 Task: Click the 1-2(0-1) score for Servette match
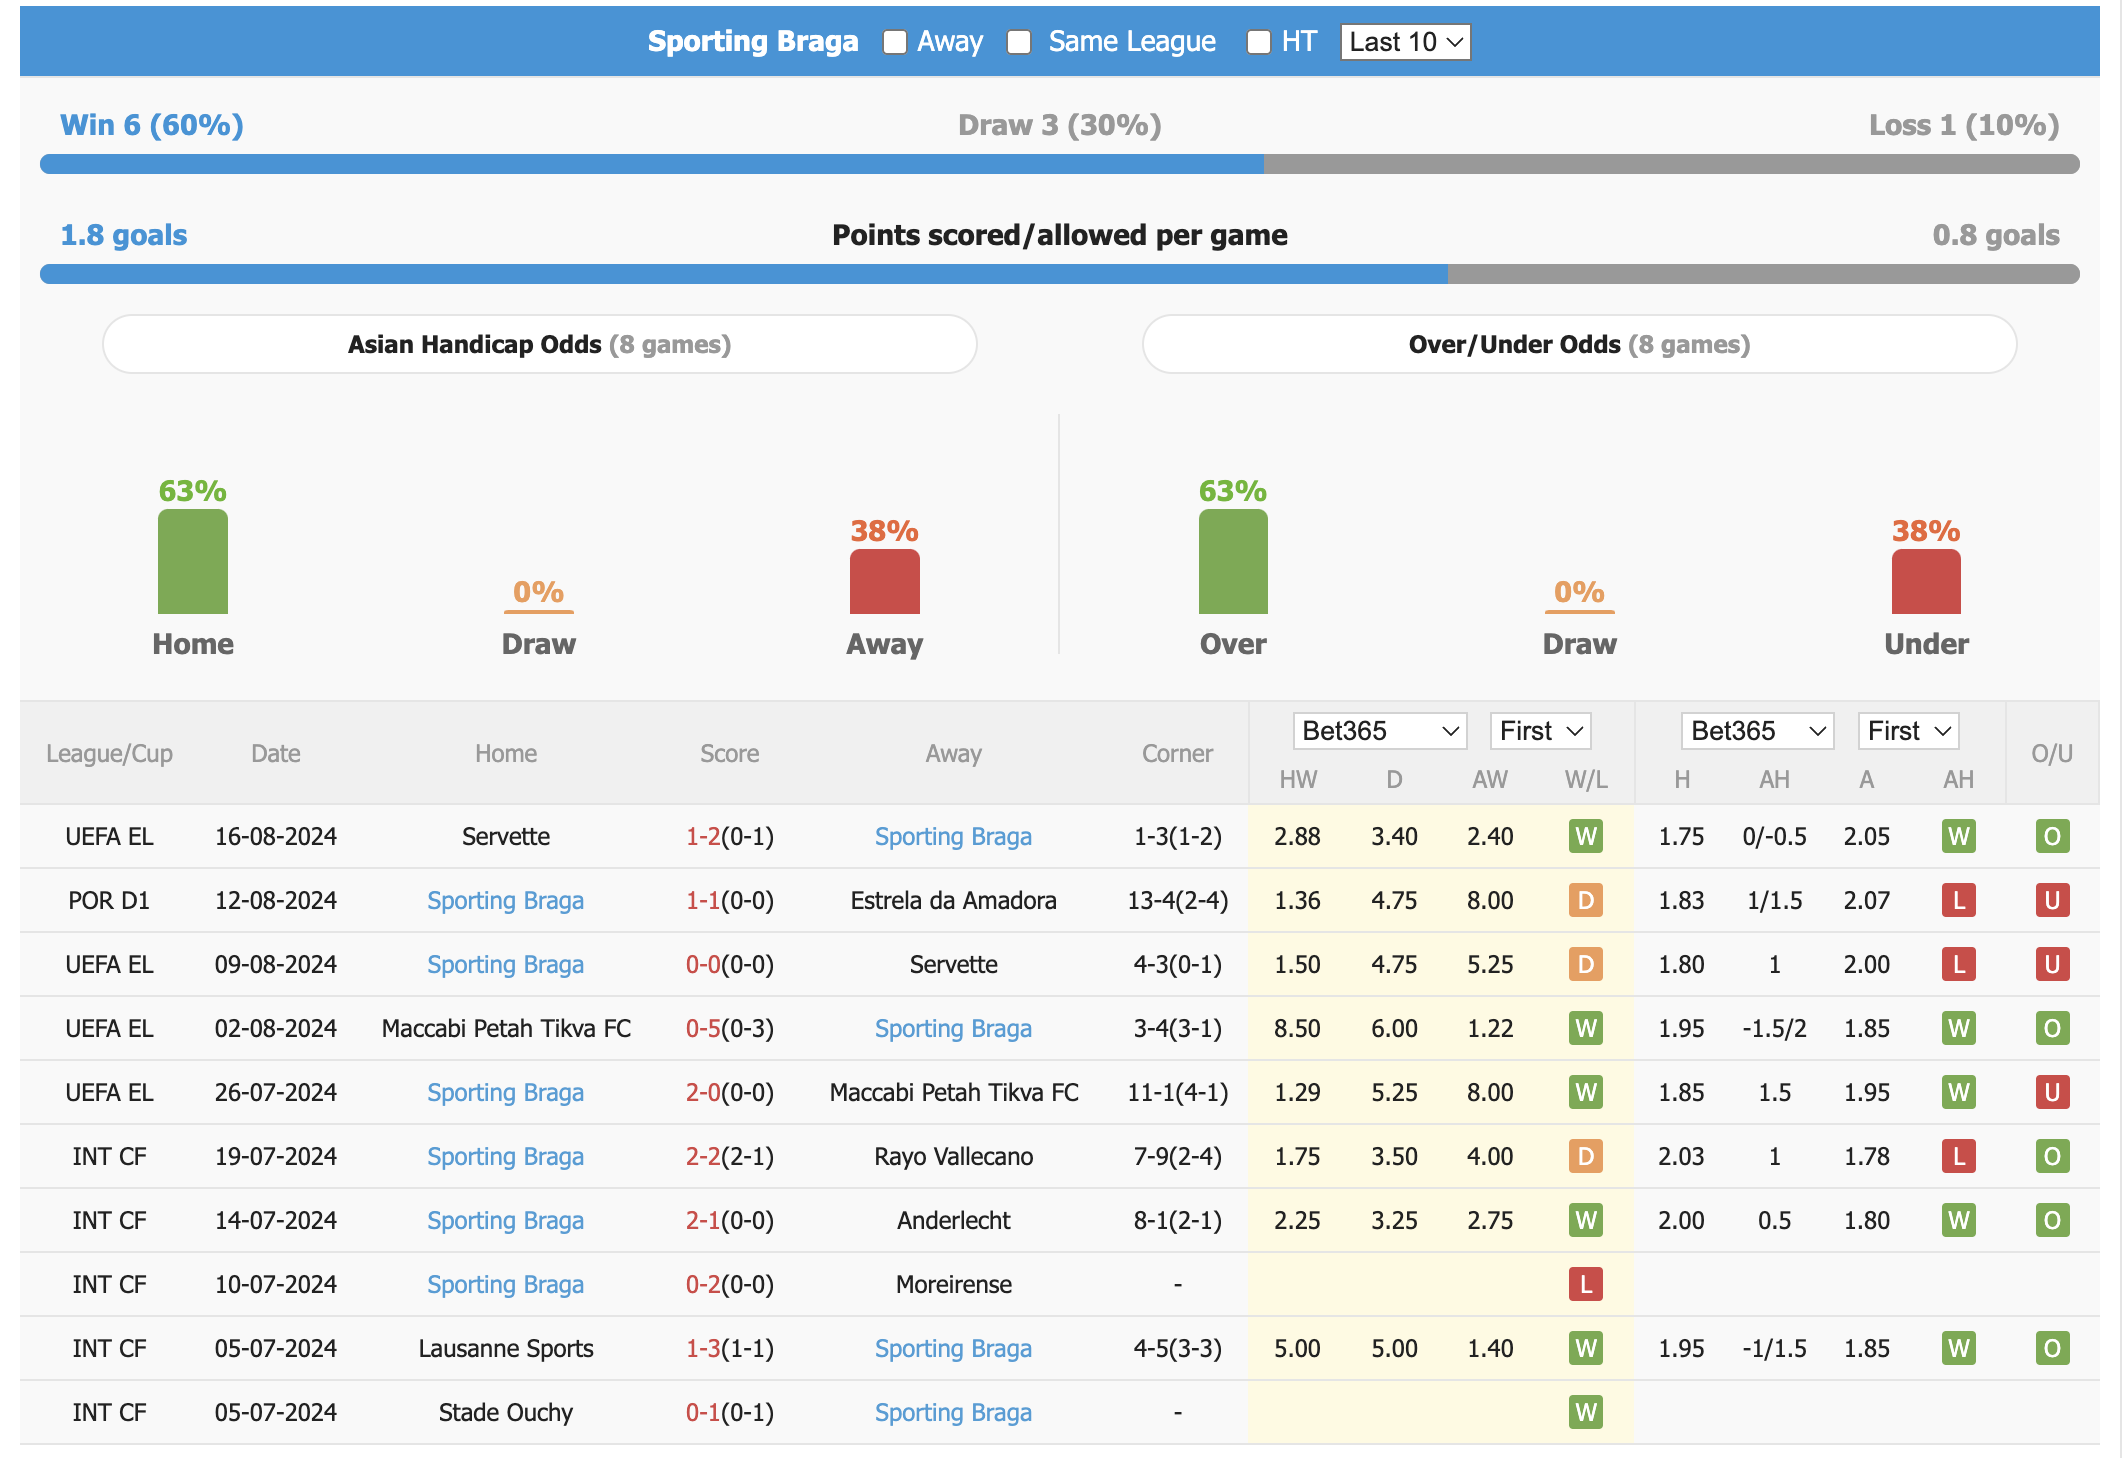[x=730, y=836]
